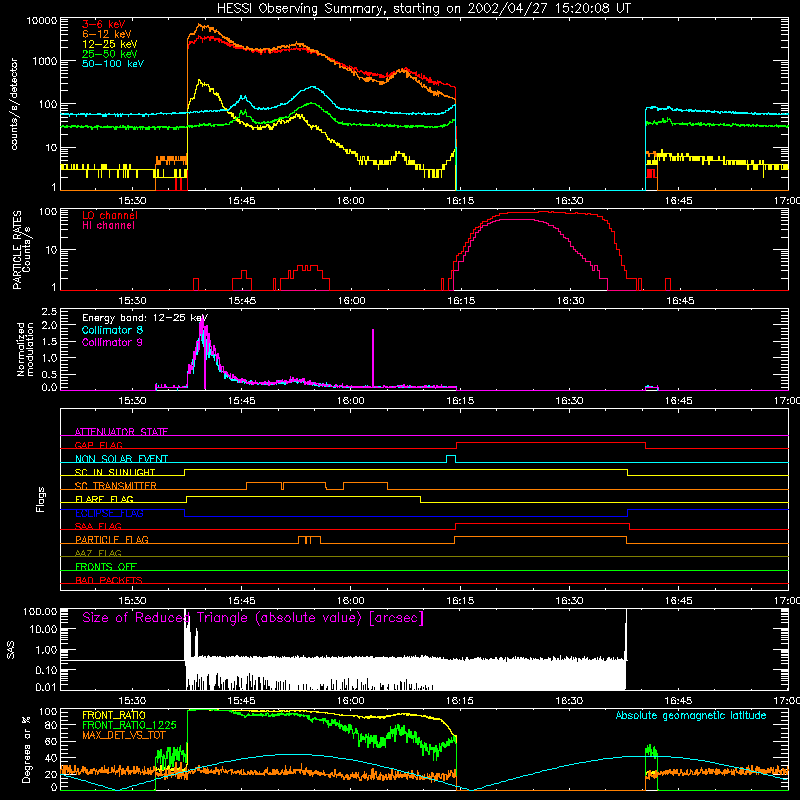Select the 3-6 keV legend label
Screen dimensions: 800x800
pyautogui.click(x=104, y=24)
